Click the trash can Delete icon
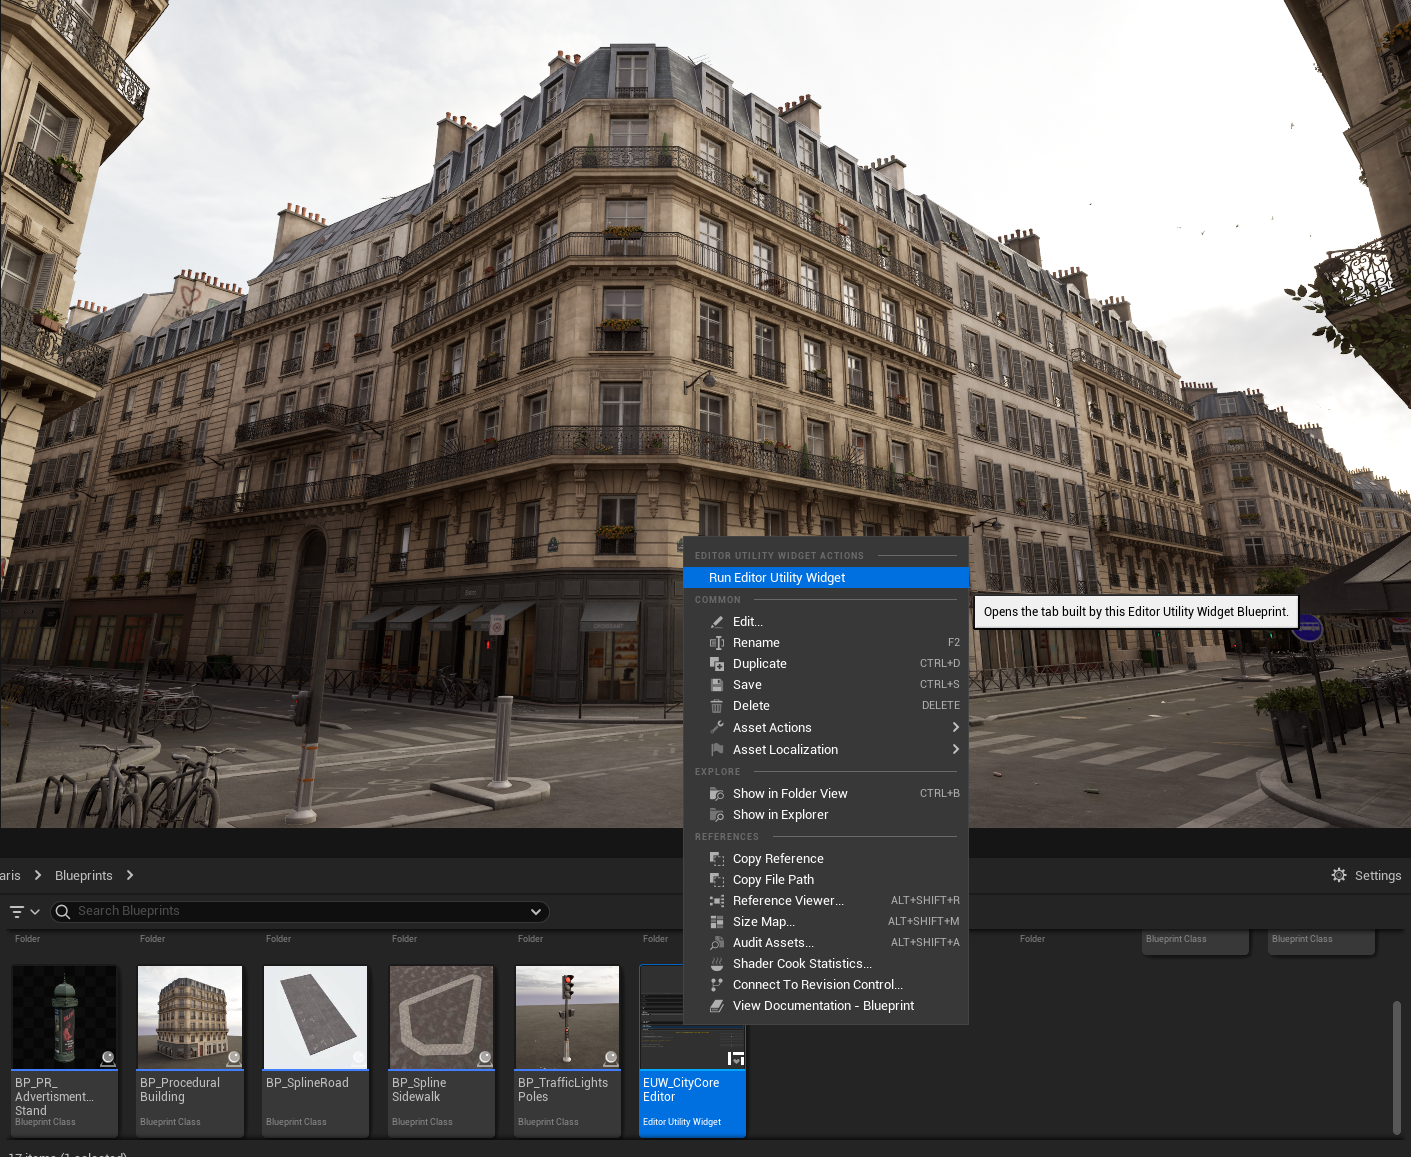 point(716,706)
